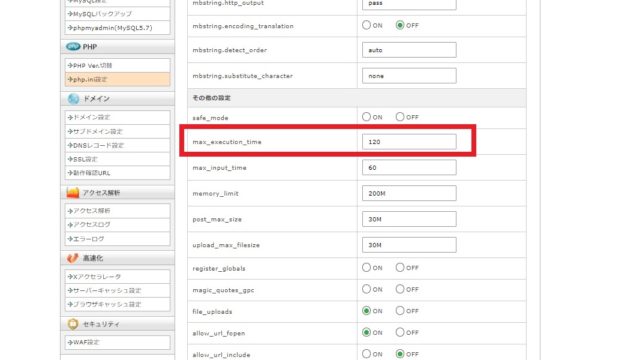
Task: Open phpmyadmin(MySQL5.7) link
Action: pos(117,28)
